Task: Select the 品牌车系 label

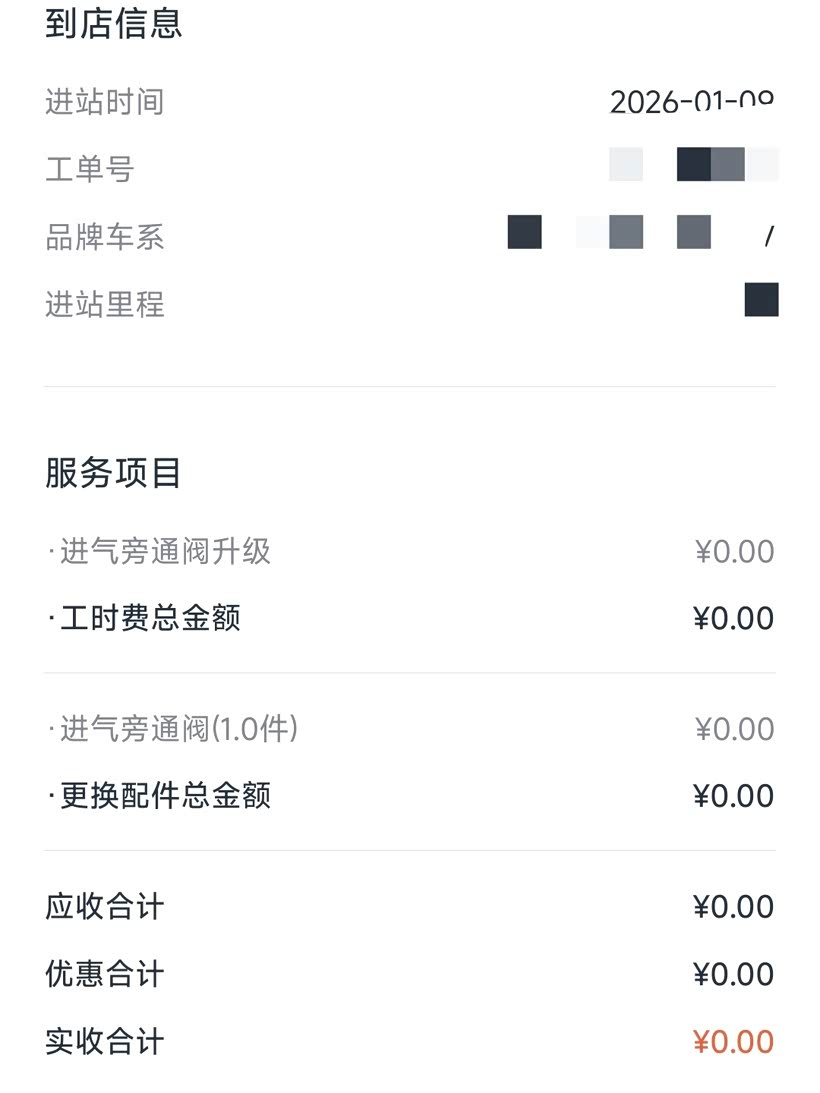Action: click(104, 237)
